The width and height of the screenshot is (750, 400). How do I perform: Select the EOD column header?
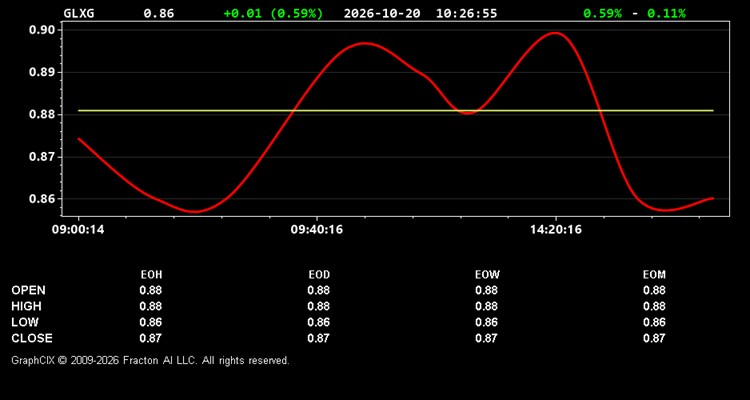(x=319, y=275)
